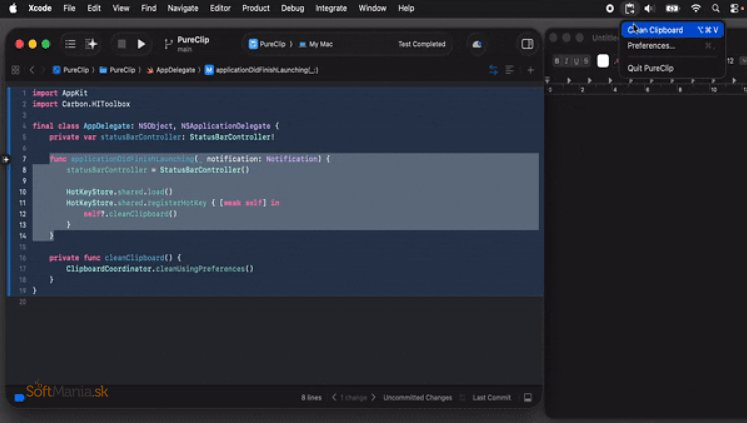Click the Xcode Cloud status icon

point(476,44)
